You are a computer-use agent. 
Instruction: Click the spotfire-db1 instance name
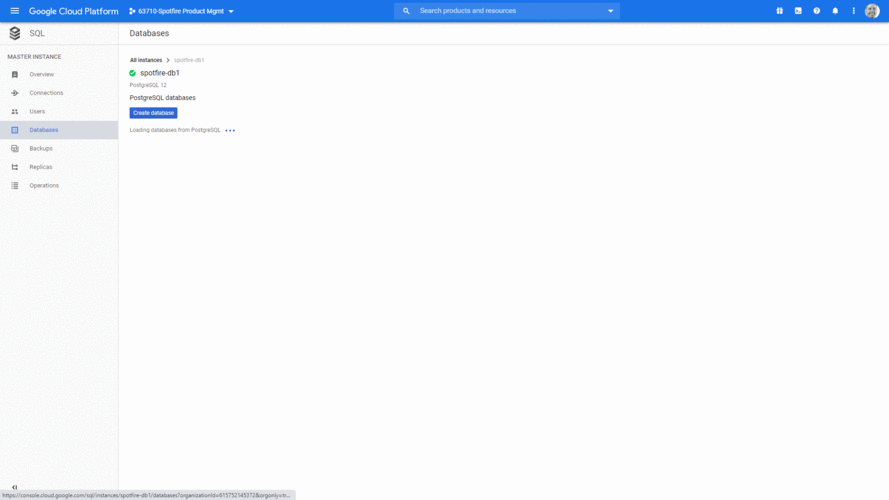[160, 73]
